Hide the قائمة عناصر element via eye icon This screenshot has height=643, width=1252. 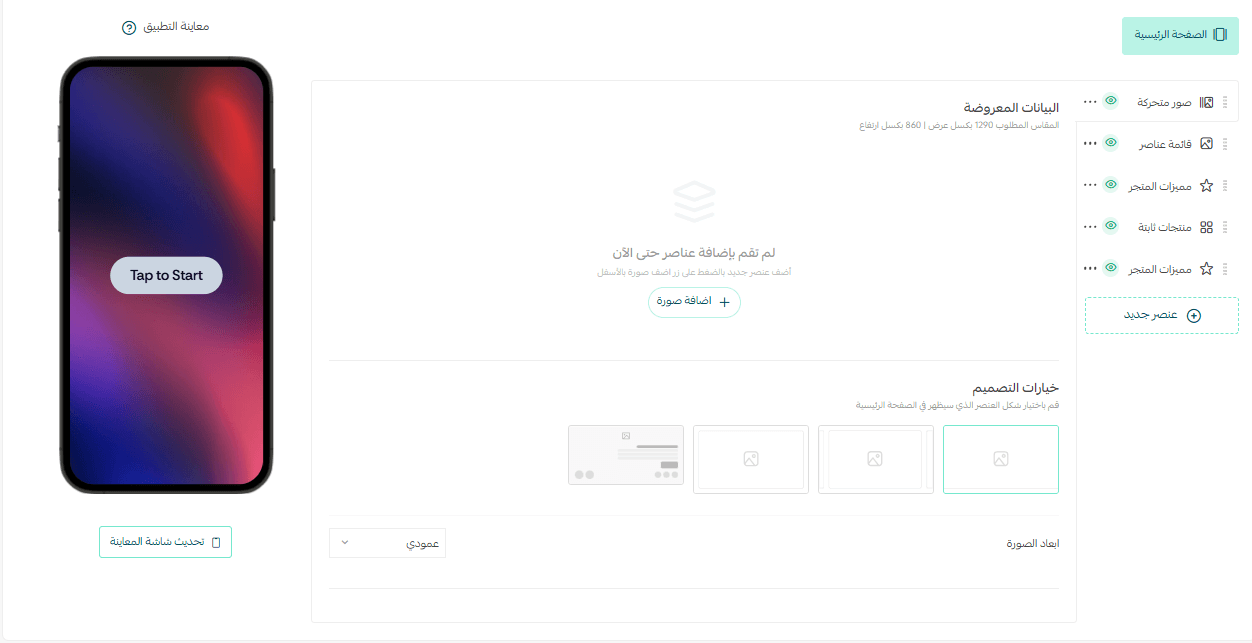coord(1110,143)
